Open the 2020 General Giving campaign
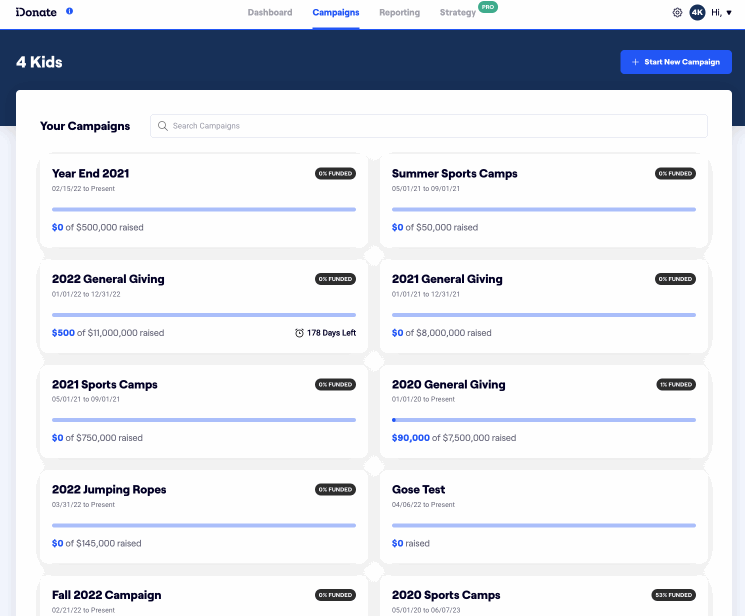The height and width of the screenshot is (616, 745). (544, 411)
